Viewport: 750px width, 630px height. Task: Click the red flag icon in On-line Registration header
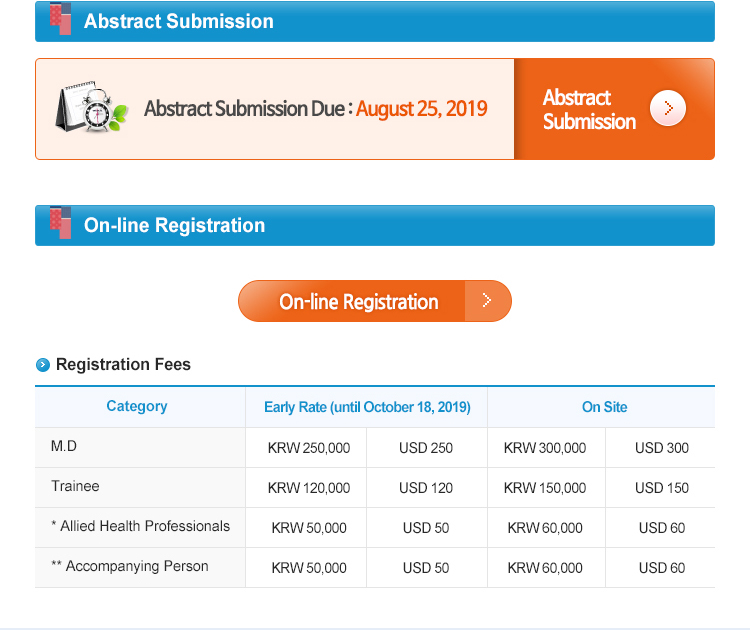61,222
